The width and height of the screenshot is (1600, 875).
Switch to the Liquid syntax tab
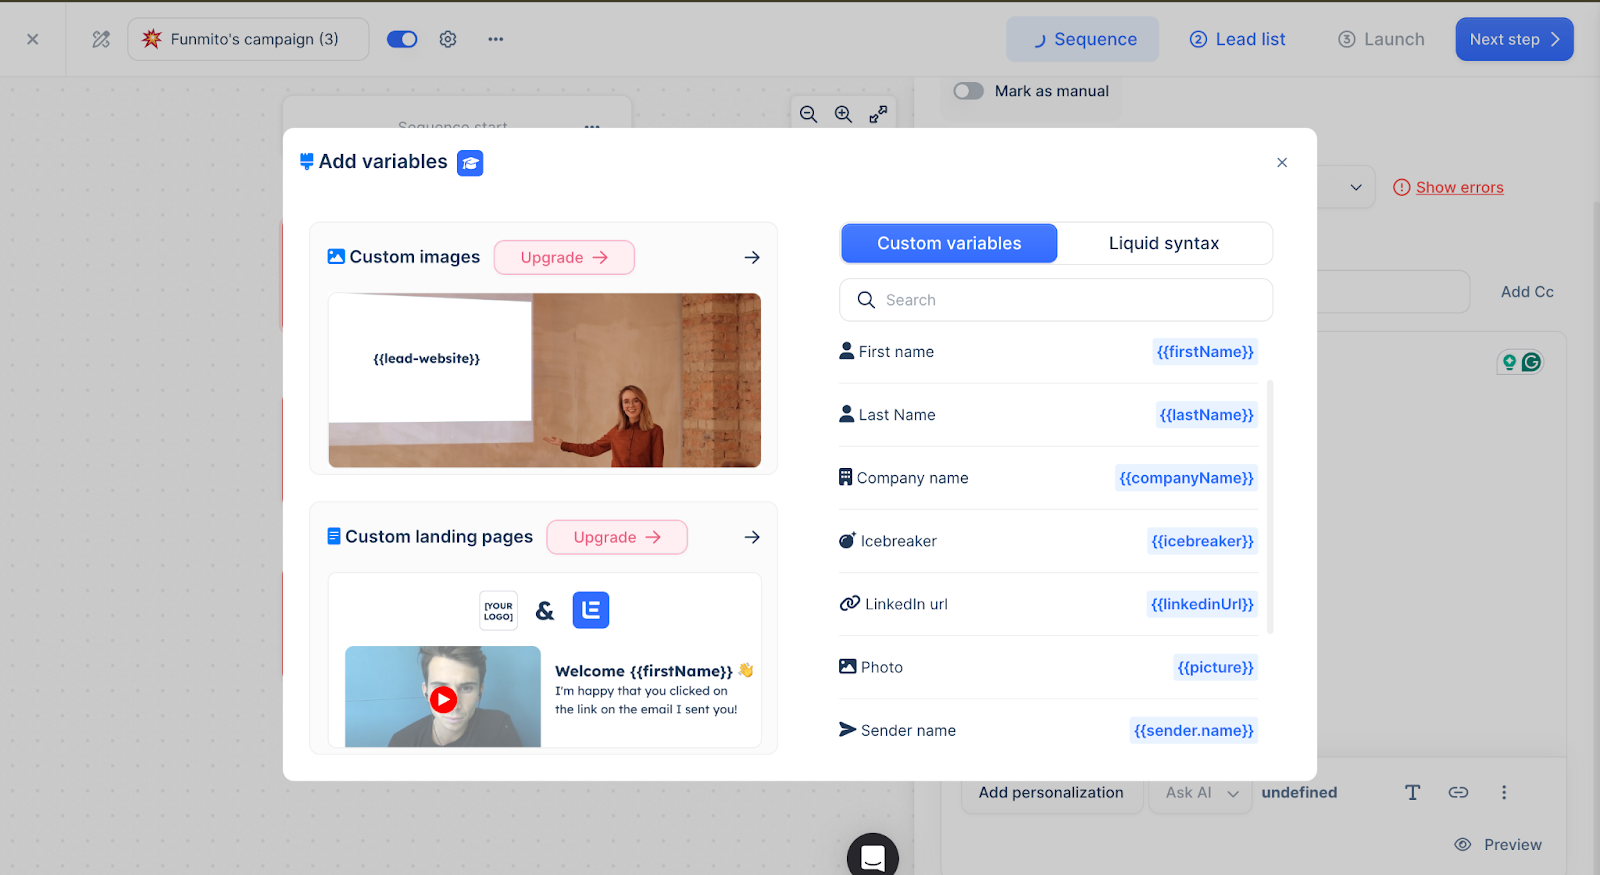[1164, 243]
